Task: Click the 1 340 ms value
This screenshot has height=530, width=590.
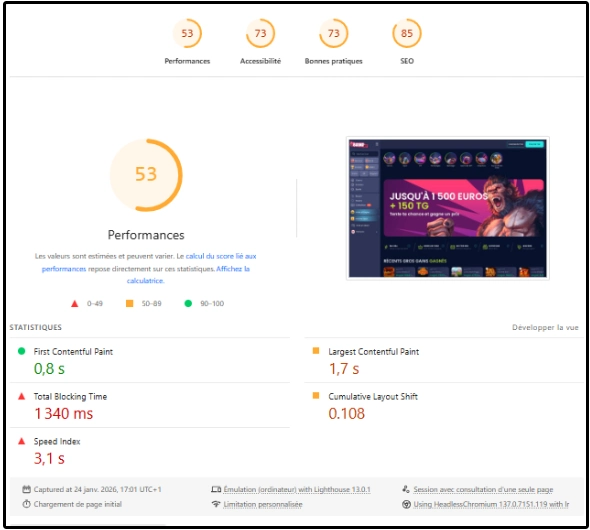Action: click(x=64, y=414)
